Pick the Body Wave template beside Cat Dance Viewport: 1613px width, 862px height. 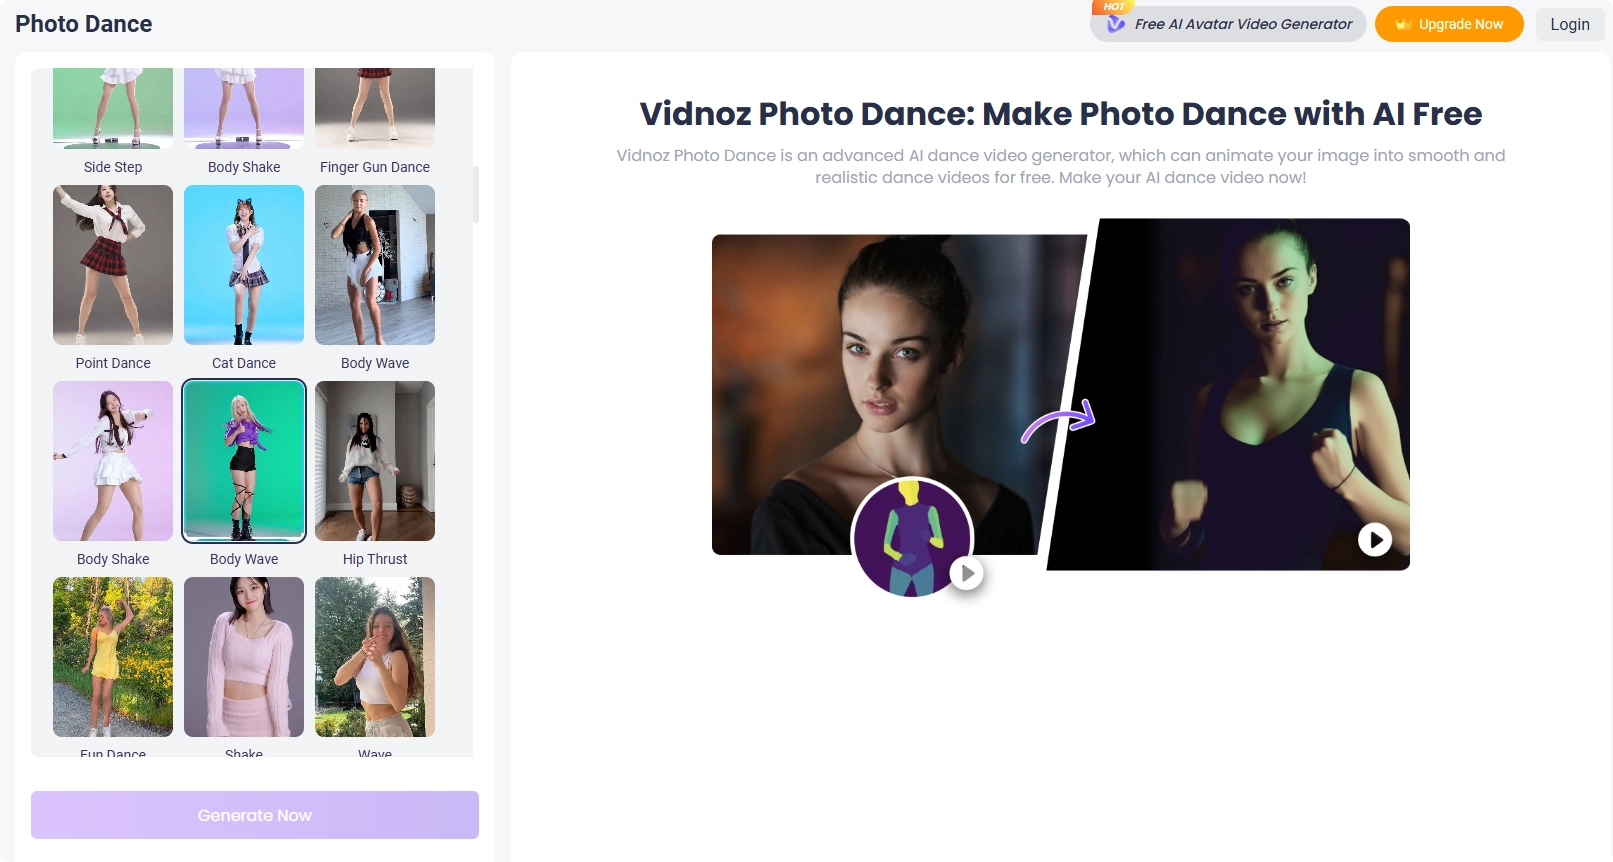coord(375,265)
